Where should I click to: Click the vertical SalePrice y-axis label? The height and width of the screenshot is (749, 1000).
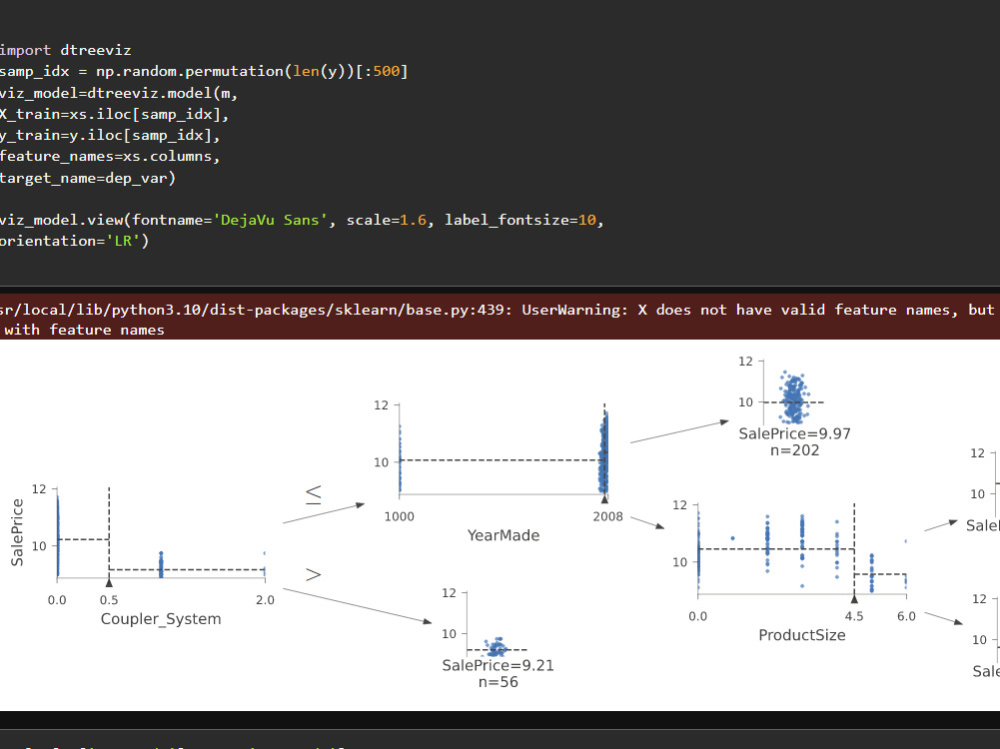coord(17,533)
